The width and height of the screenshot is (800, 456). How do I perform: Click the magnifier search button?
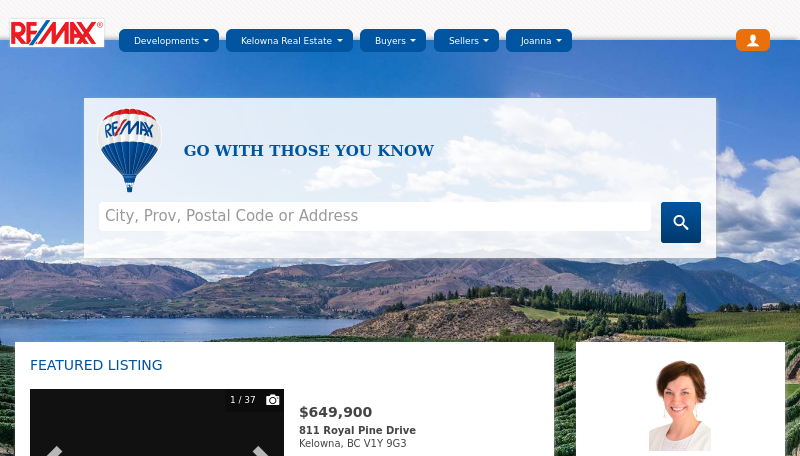pos(681,222)
